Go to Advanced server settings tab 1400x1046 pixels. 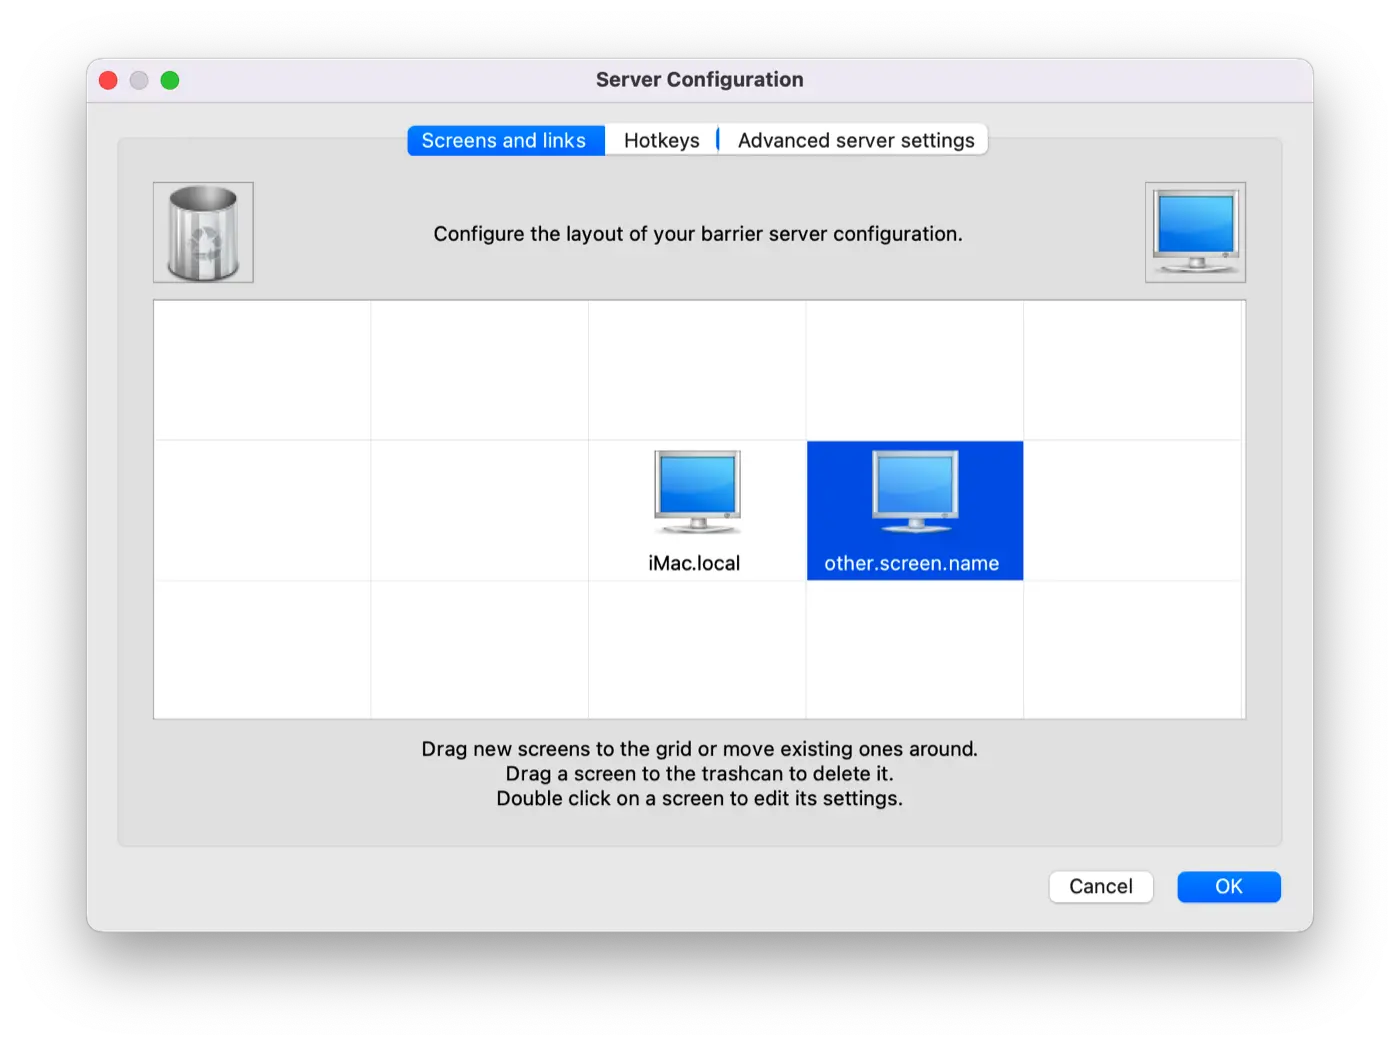(x=855, y=141)
